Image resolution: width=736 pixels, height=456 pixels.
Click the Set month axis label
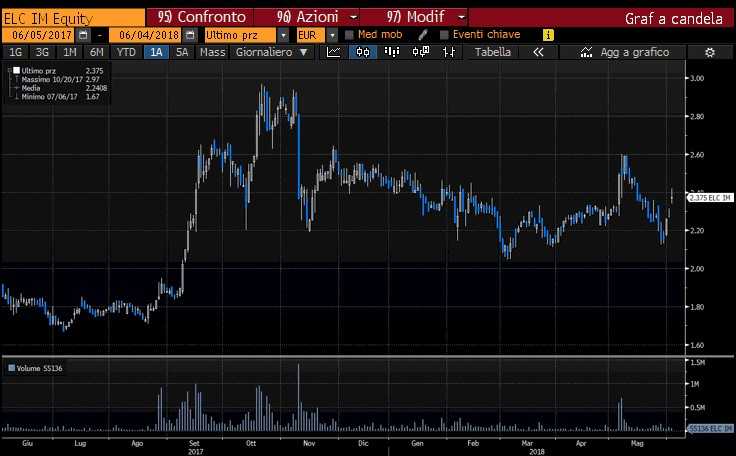(x=194, y=443)
